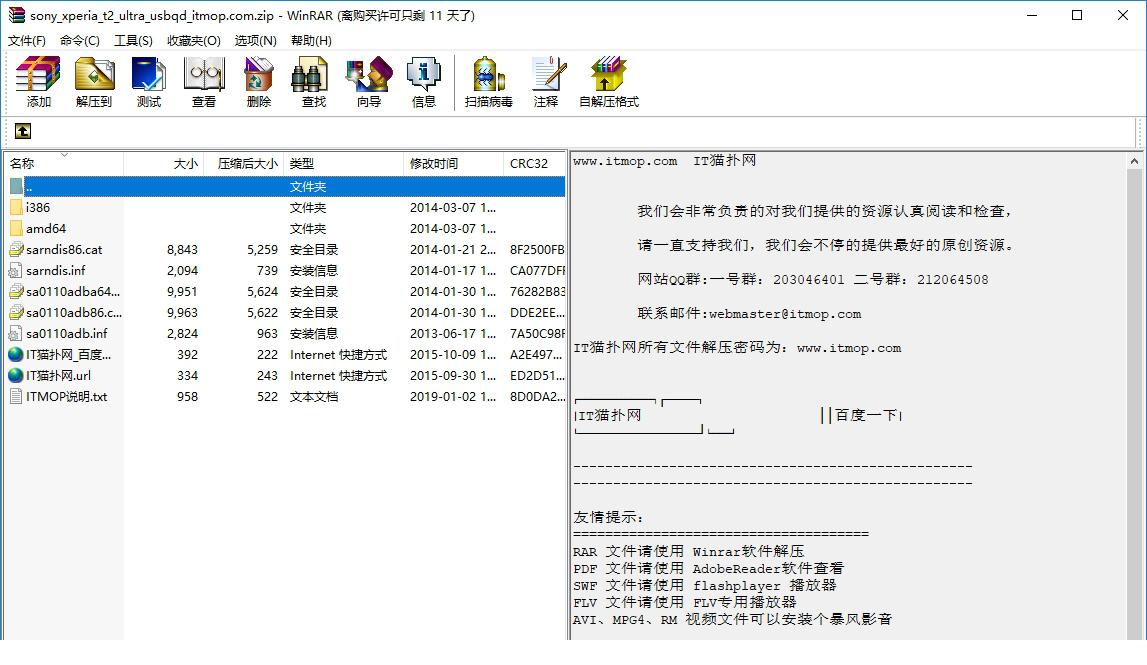Click the 删除 (Delete) toolbar icon
The width and height of the screenshot is (1147, 665).
(258, 74)
